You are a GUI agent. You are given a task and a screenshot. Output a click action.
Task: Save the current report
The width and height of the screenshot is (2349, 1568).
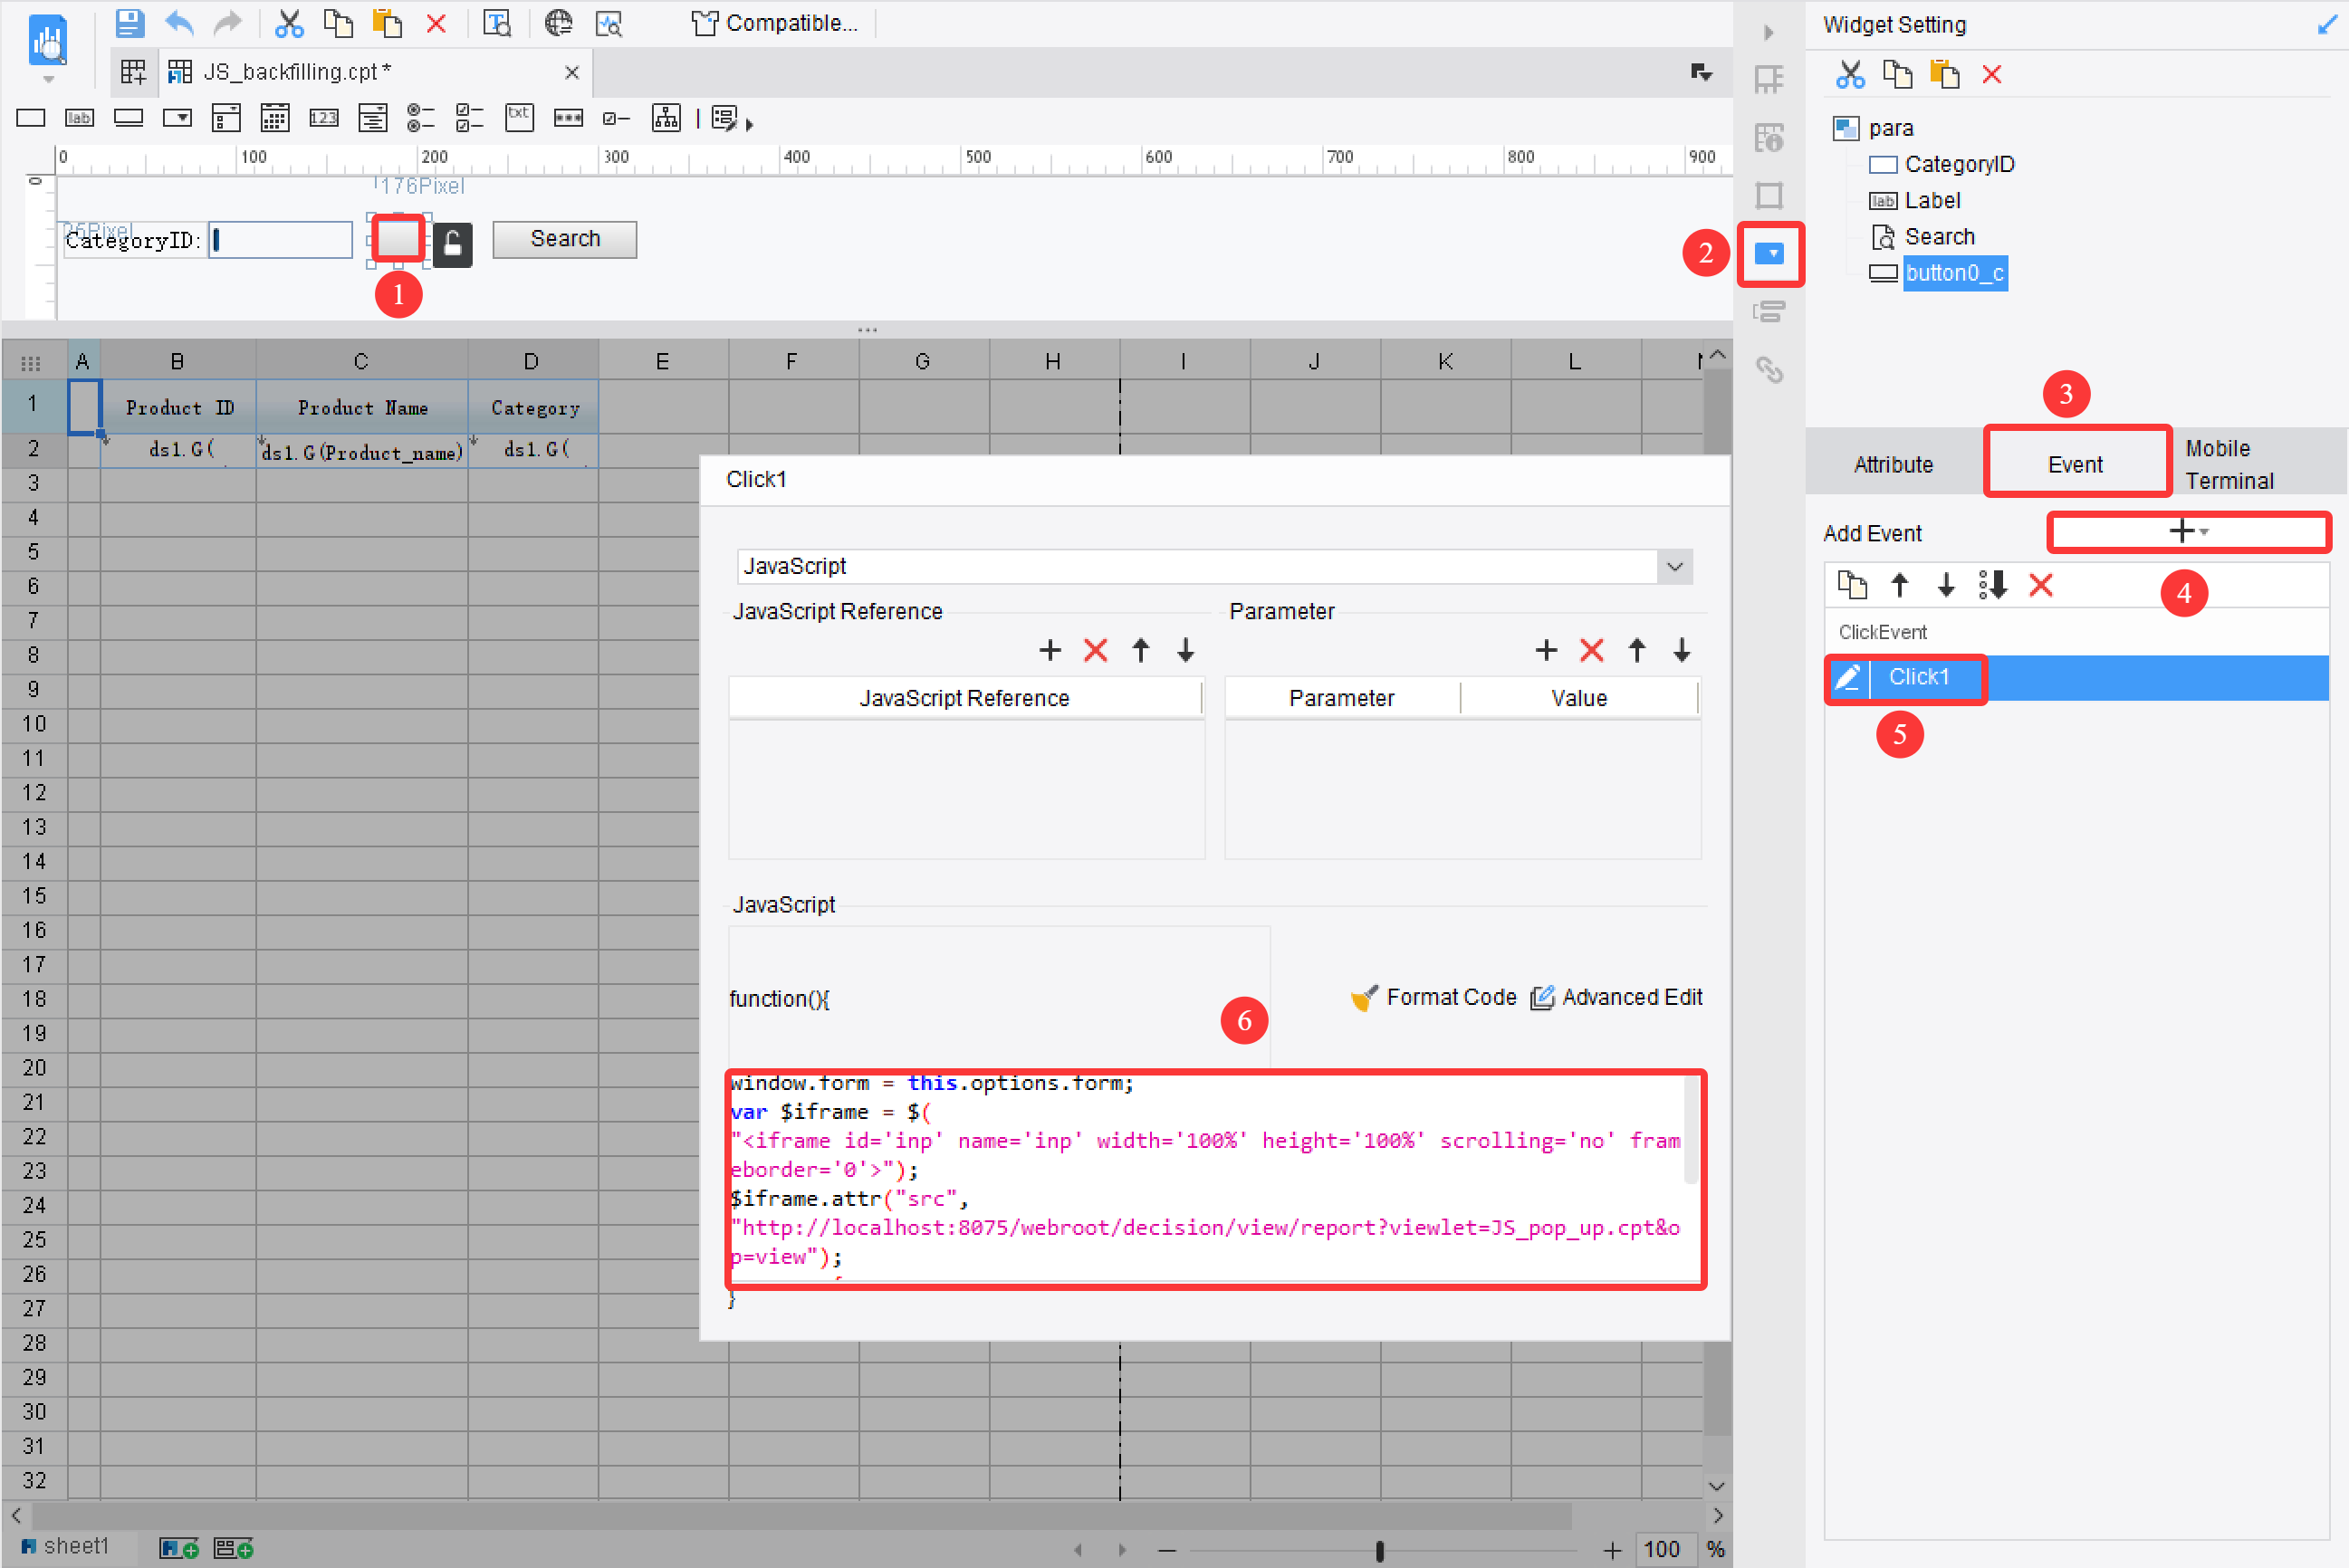click(130, 23)
